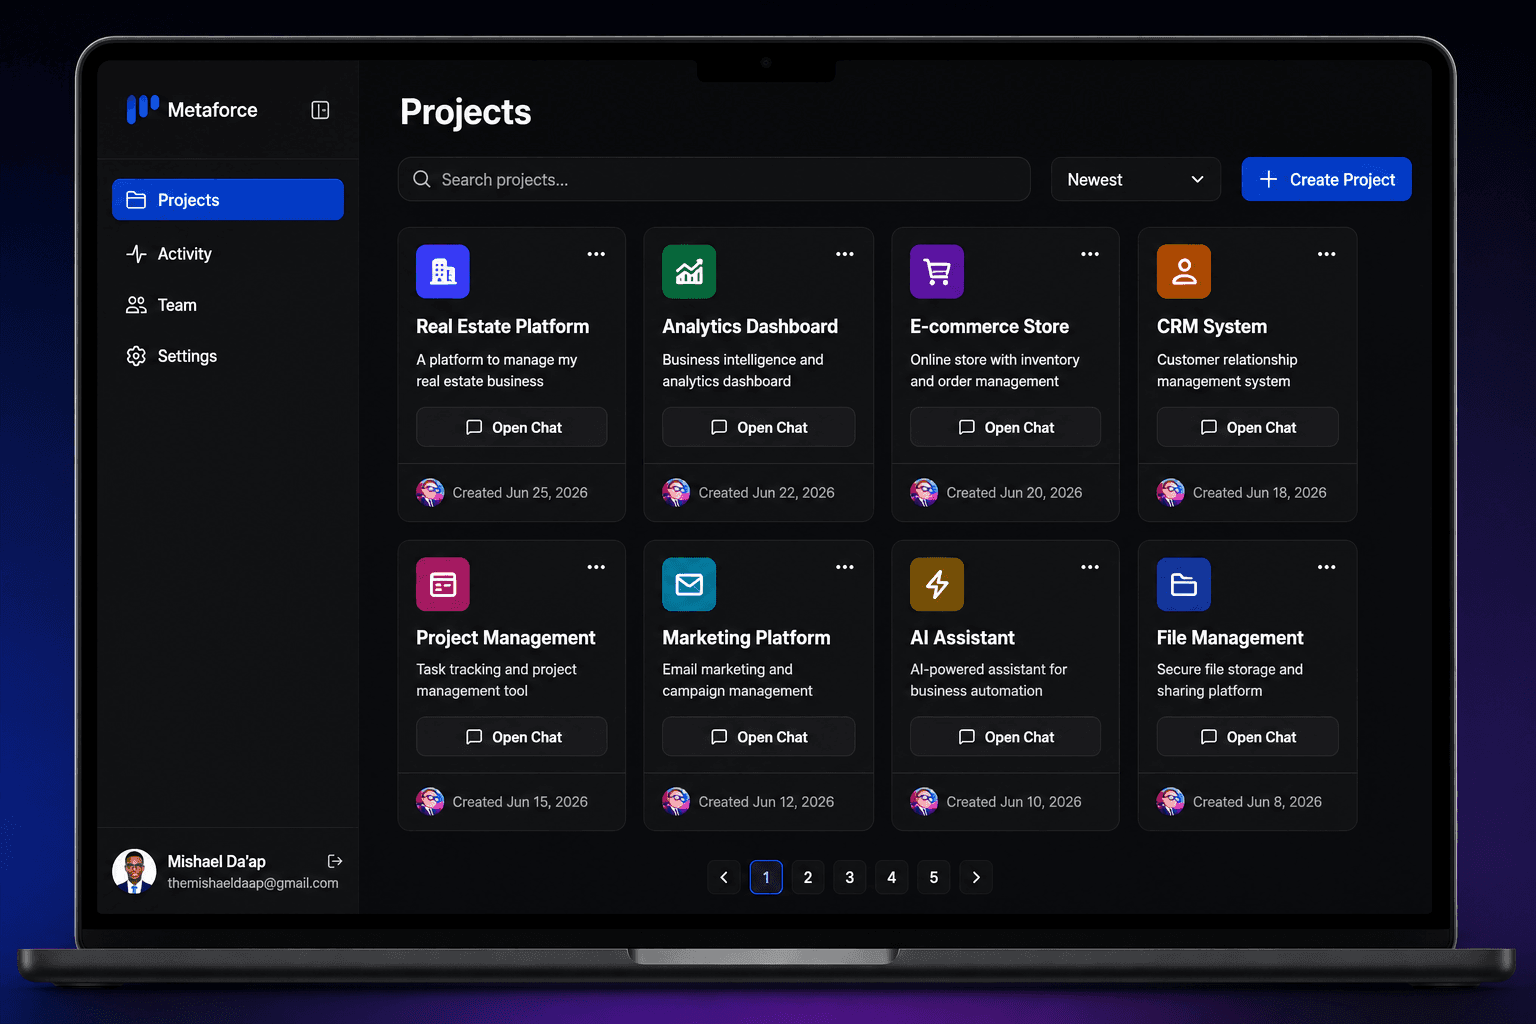Expand the Newest sort dropdown
This screenshot has width=1536, height=1024.
(x=1136, y=179)
